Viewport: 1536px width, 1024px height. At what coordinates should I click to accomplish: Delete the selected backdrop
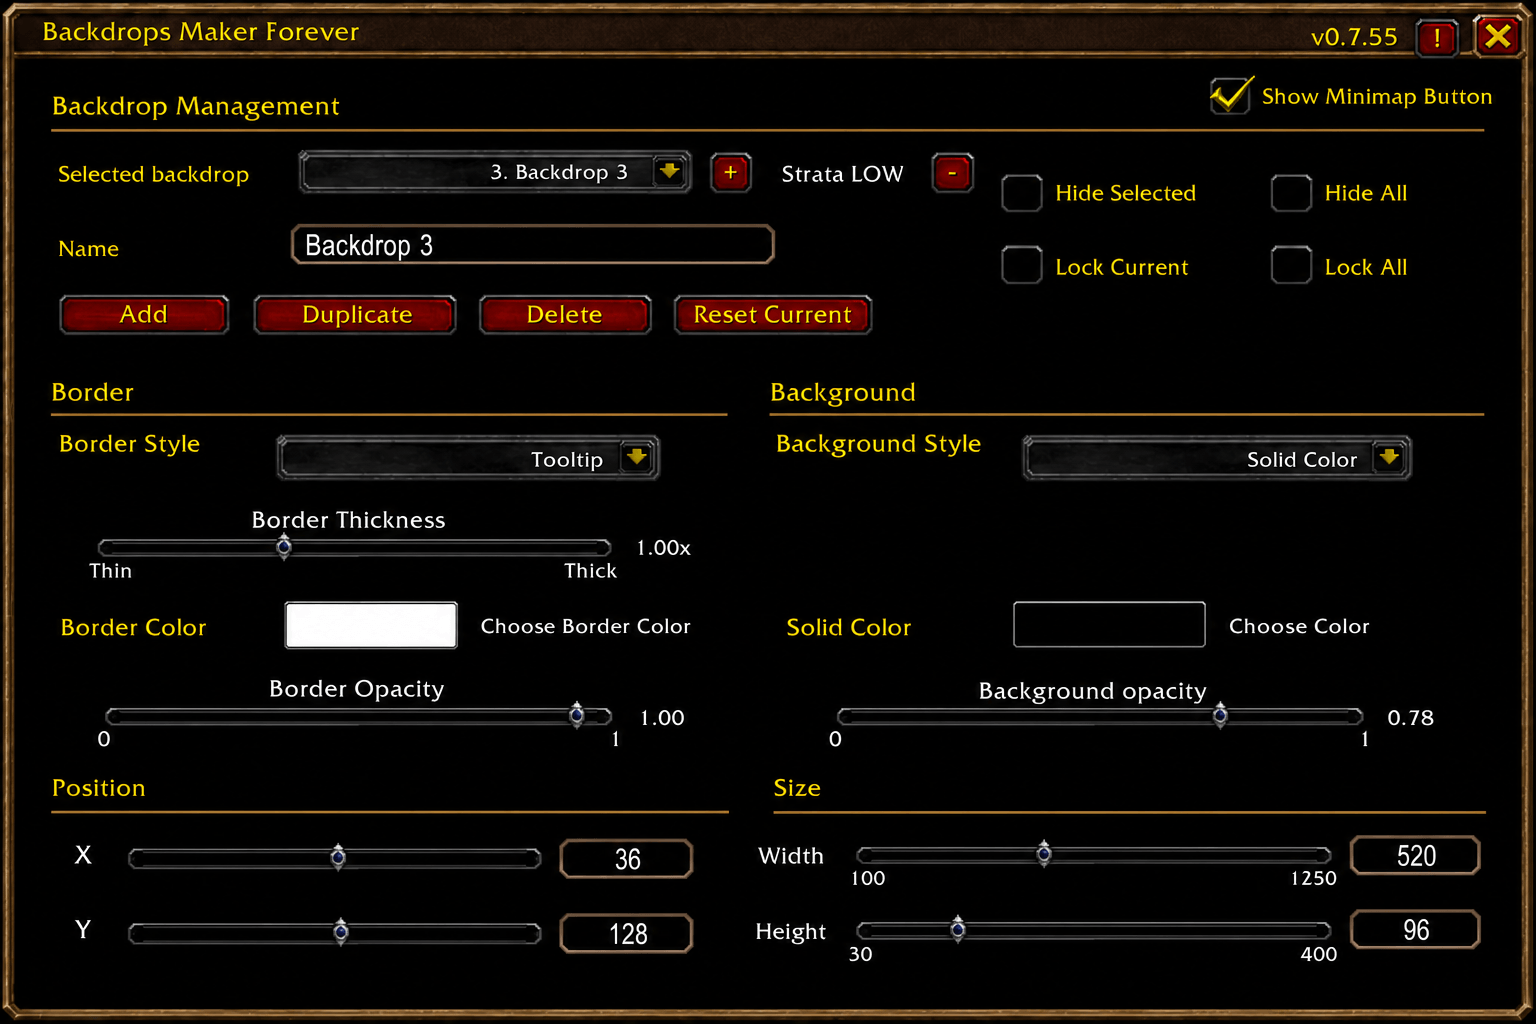point(565,315)
